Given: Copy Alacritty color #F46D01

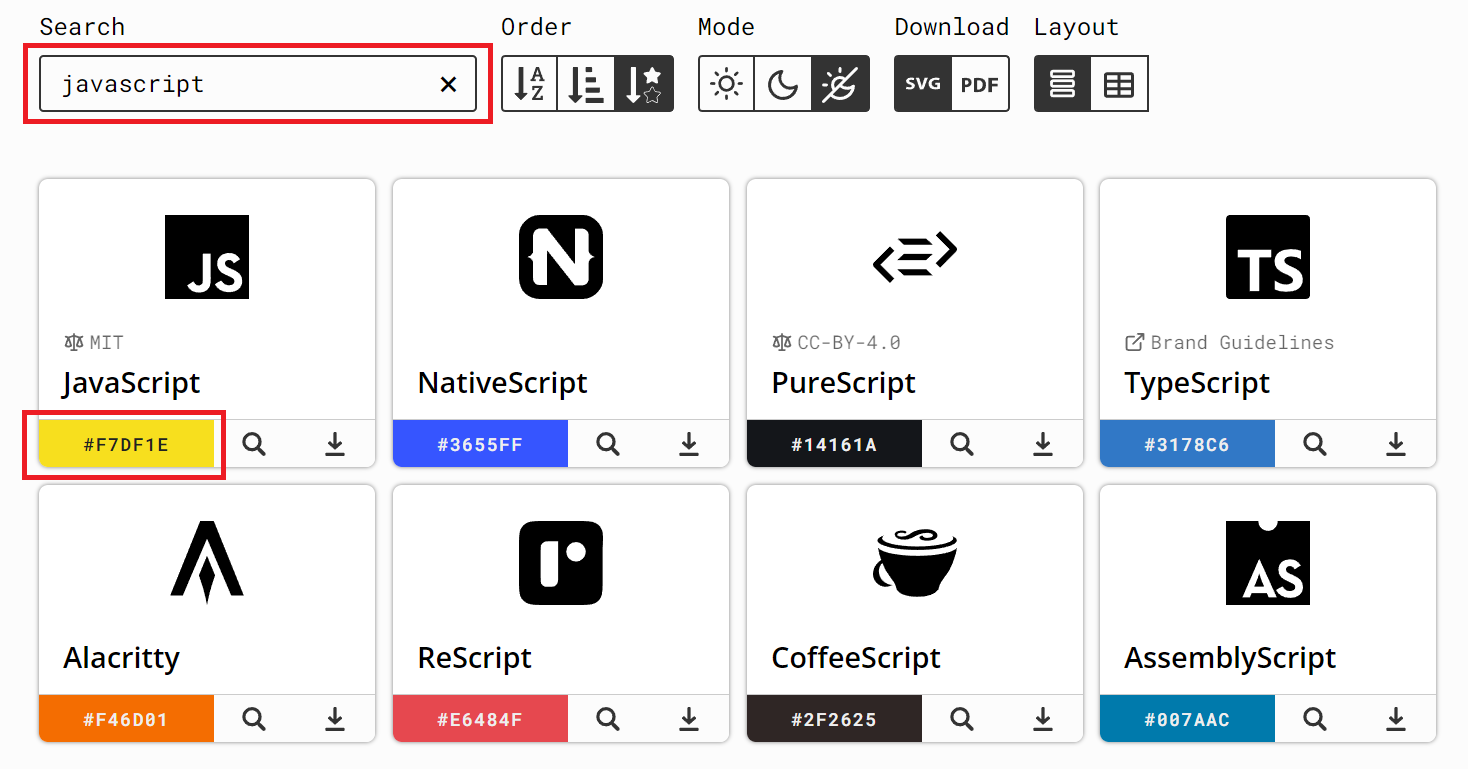Looking at the screenshot, I should click(126, 719).
